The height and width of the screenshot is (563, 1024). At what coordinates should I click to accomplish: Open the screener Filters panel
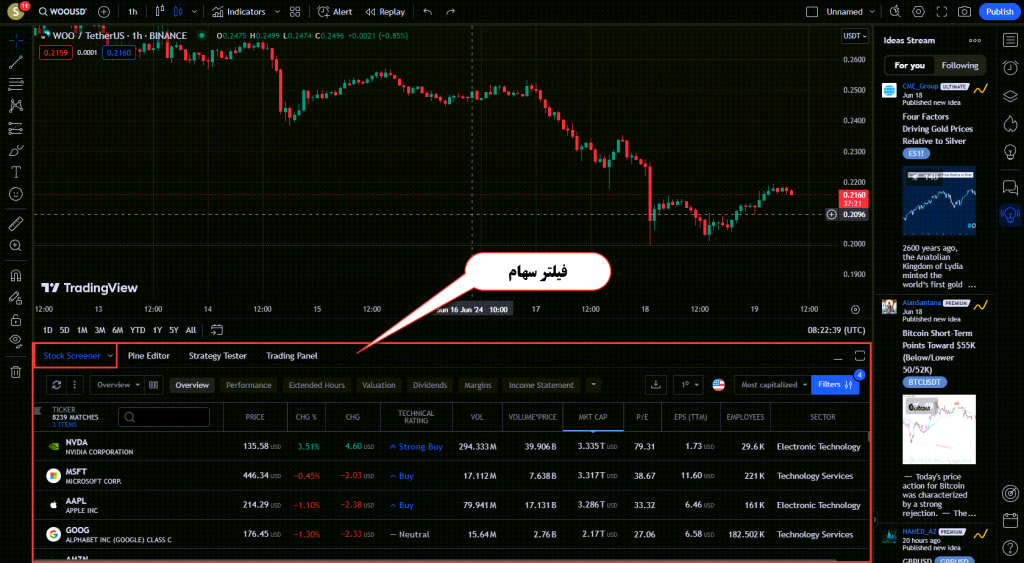(835, 385)
